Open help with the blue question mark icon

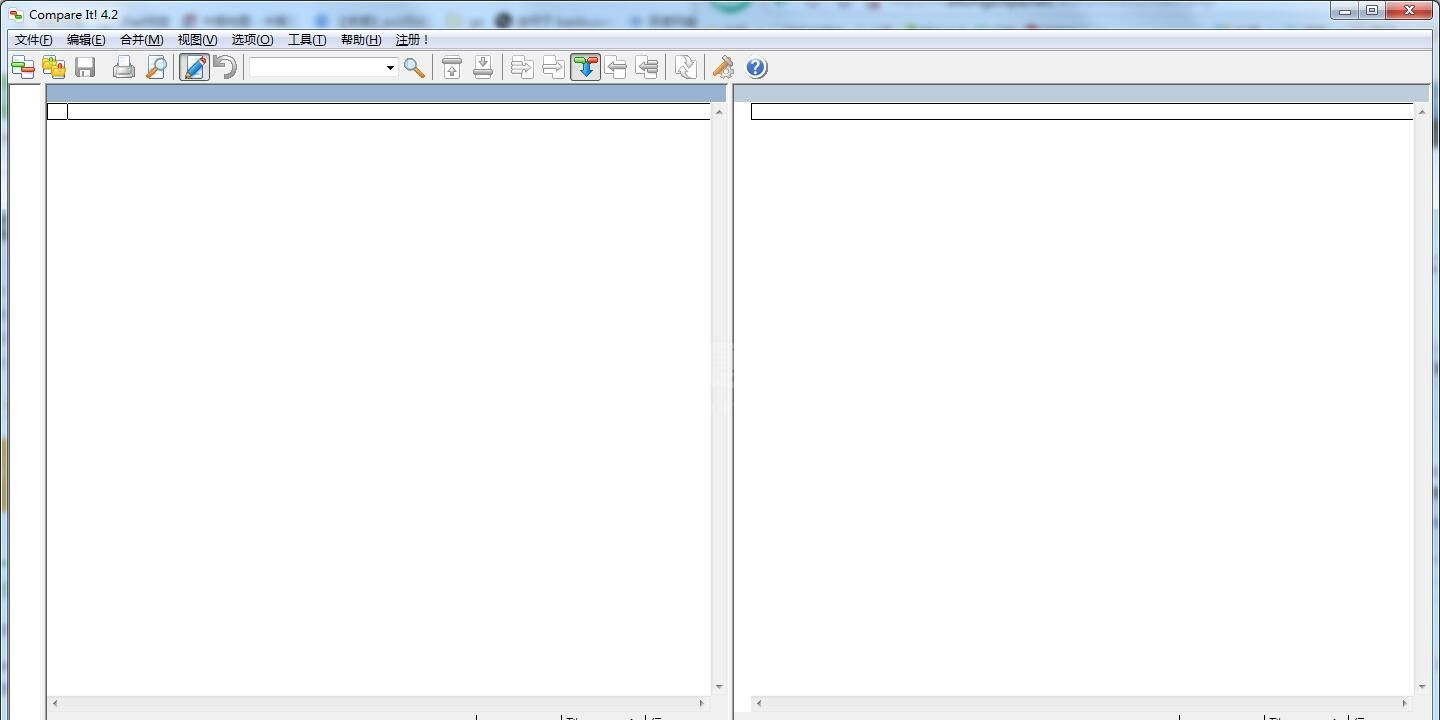pos(756,67)
